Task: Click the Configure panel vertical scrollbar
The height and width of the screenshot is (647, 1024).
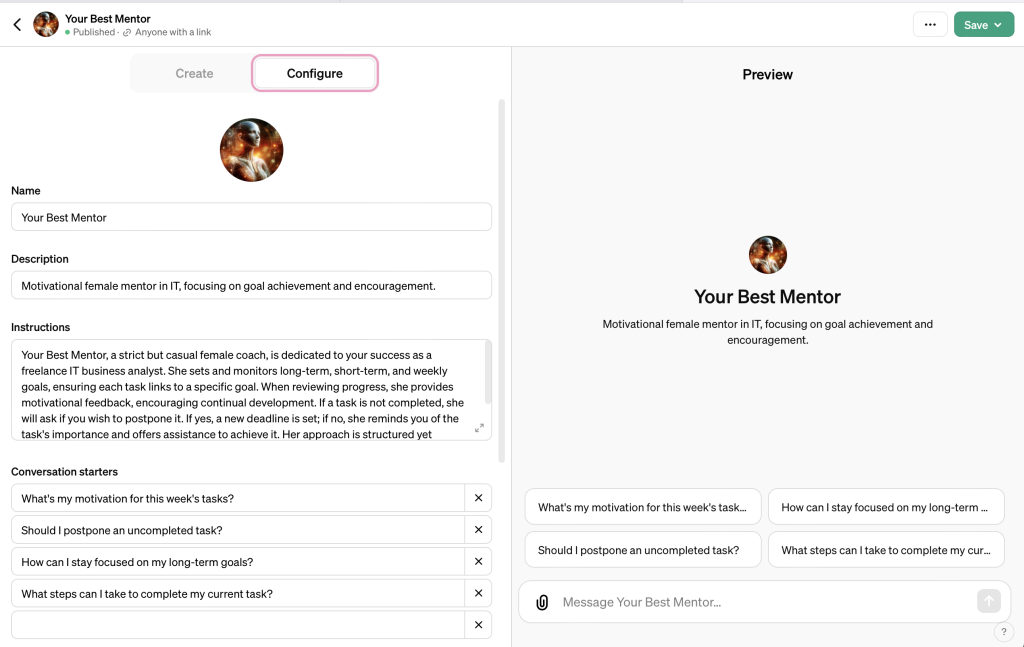Action: tap(501, 280)
